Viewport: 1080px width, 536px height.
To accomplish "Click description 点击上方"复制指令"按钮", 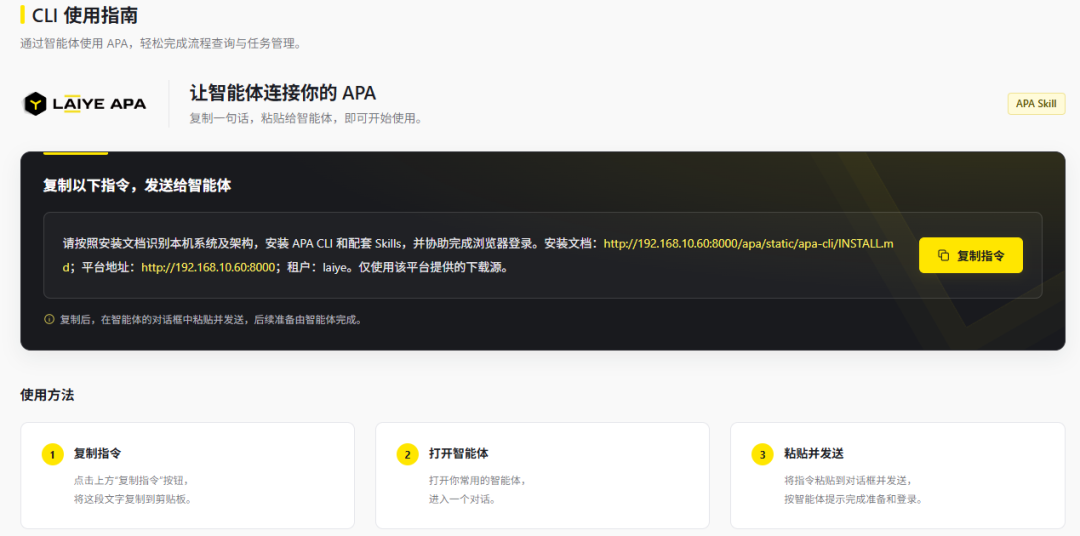I will click(x=131, y=481).
